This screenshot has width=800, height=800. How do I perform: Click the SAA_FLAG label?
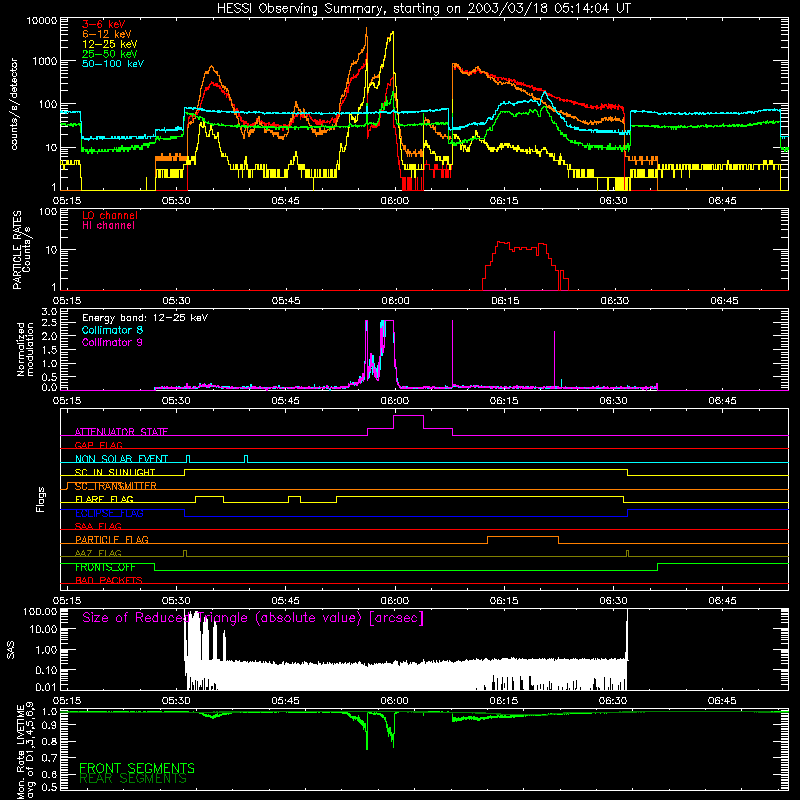tap(98, 526)
